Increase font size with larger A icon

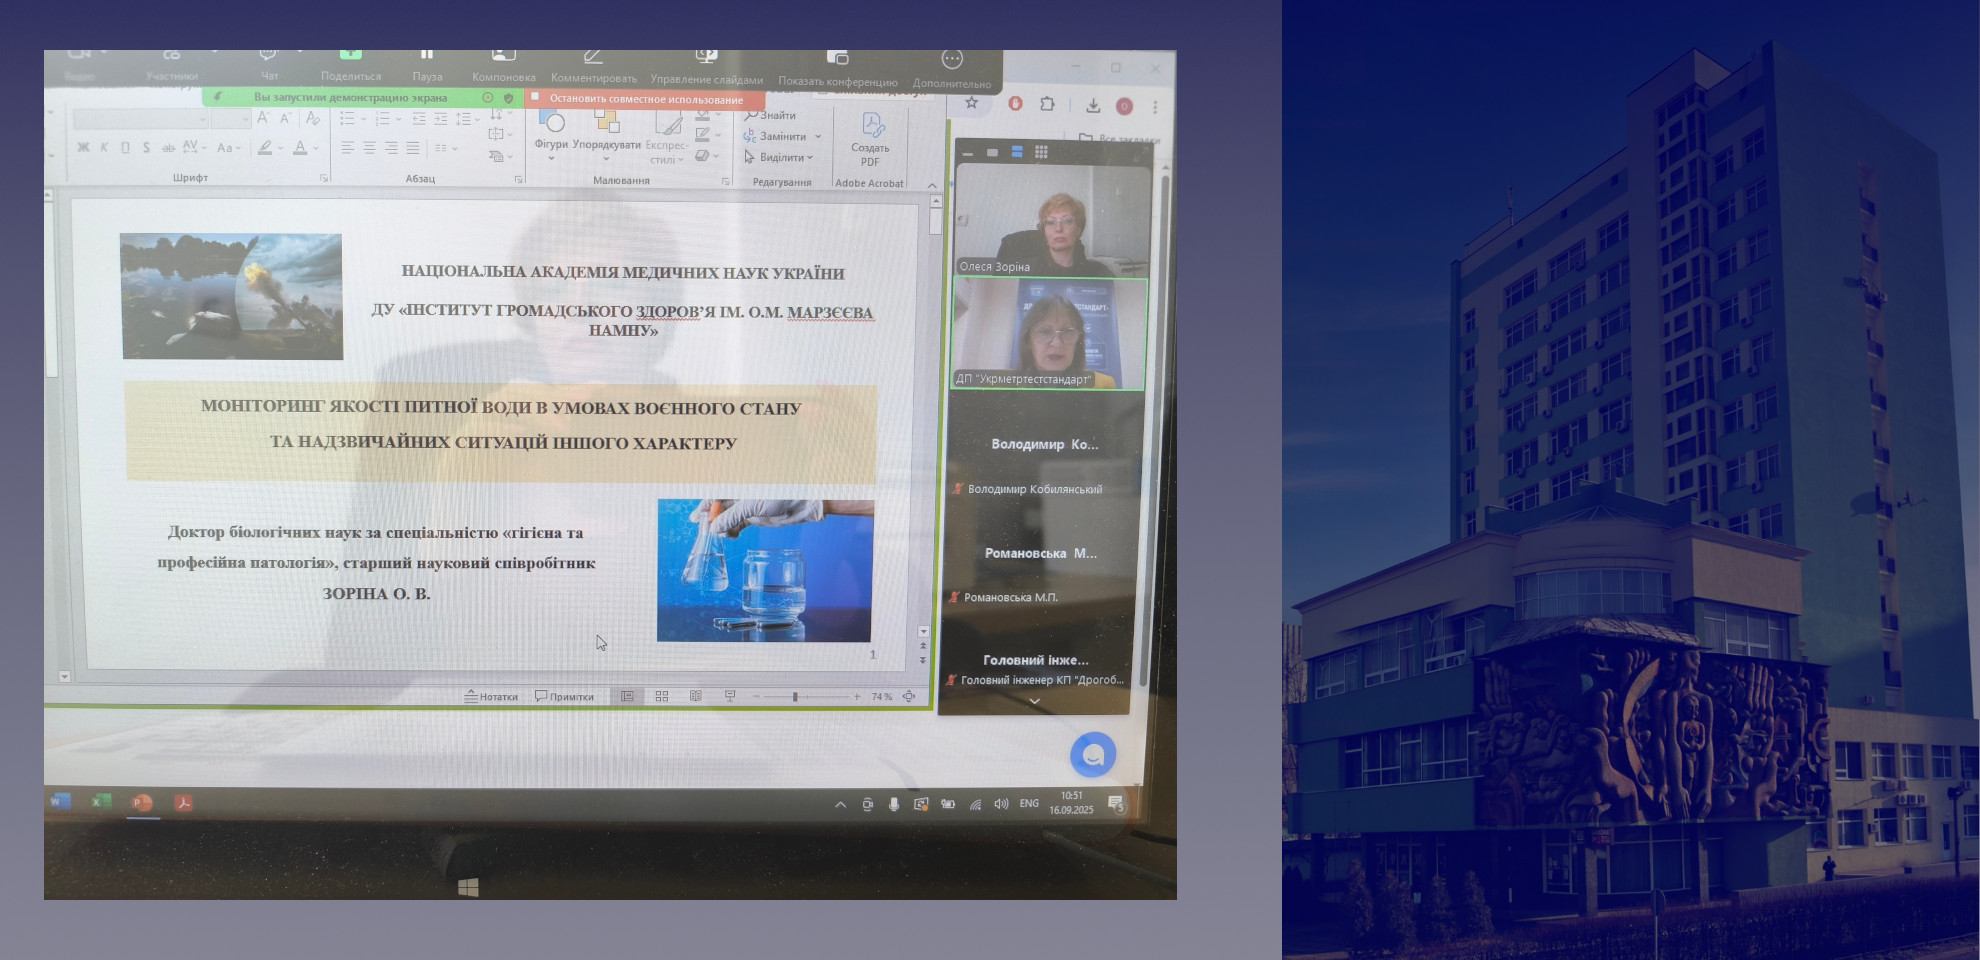pyautogui.click(x=263, y=118)
